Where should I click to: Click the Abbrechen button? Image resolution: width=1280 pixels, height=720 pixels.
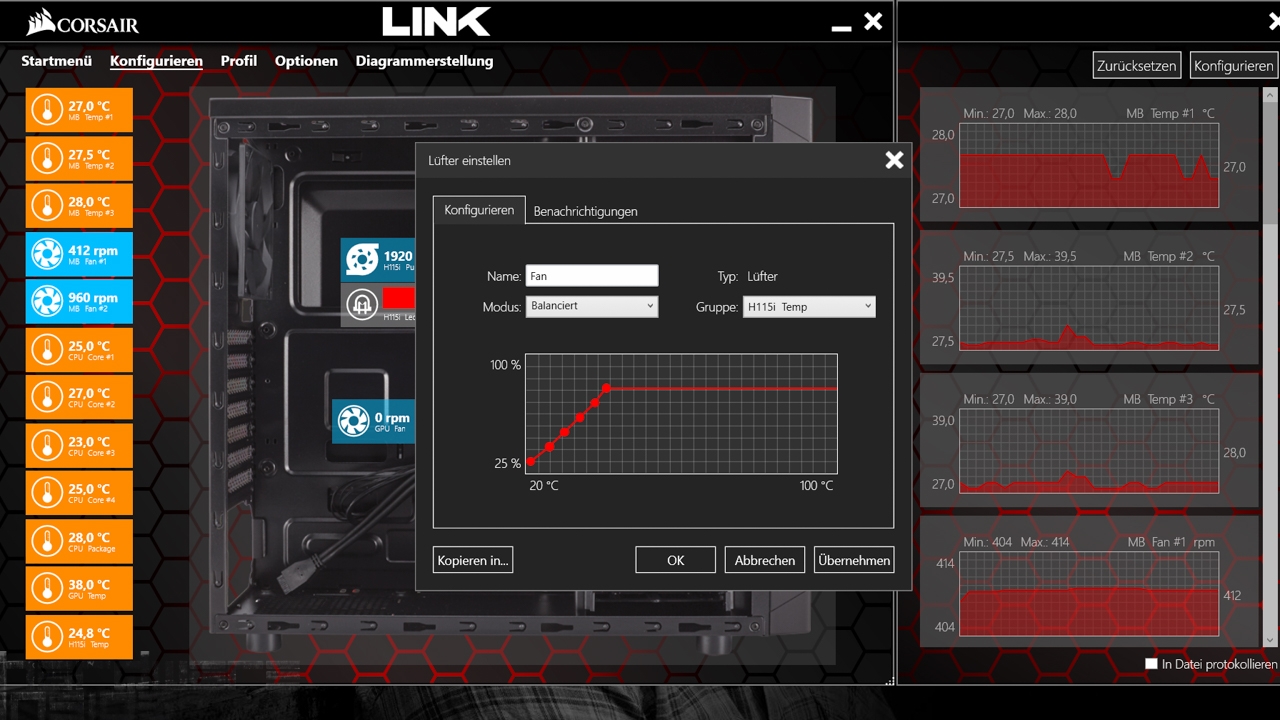765,560
